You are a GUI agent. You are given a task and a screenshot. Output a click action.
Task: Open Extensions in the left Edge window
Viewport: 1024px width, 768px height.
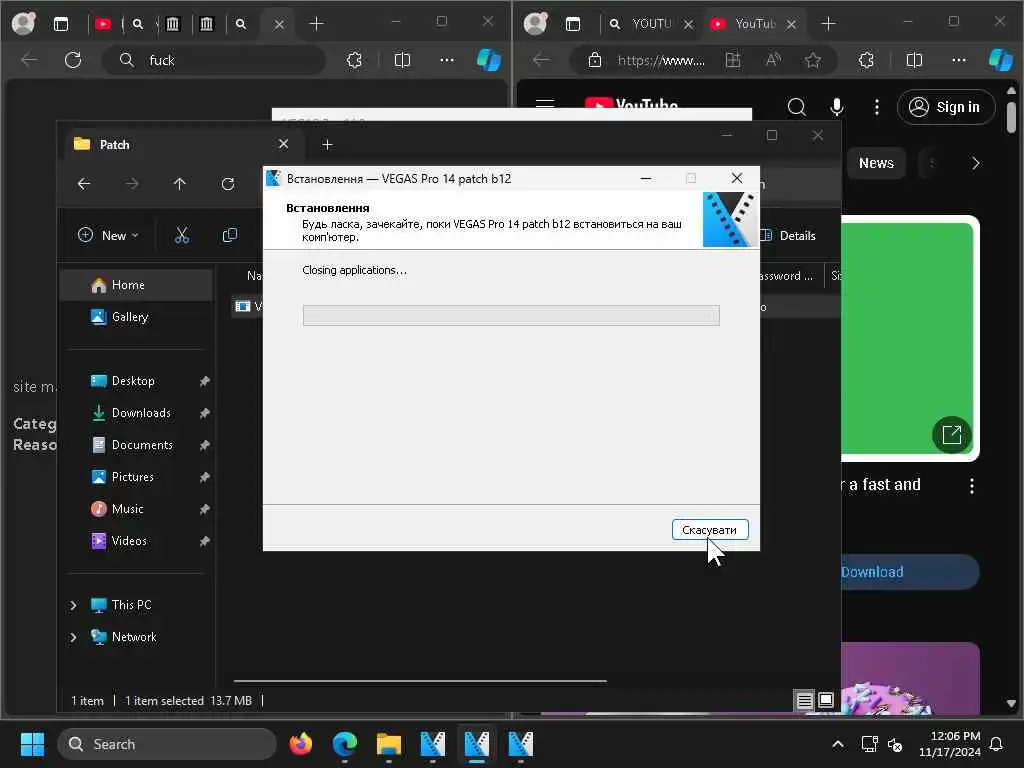(x=354, y=60)
